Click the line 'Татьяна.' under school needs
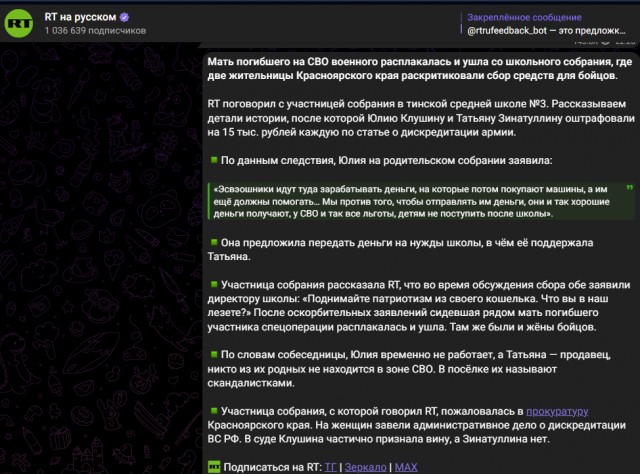The image size is (640, 474). 229,256
